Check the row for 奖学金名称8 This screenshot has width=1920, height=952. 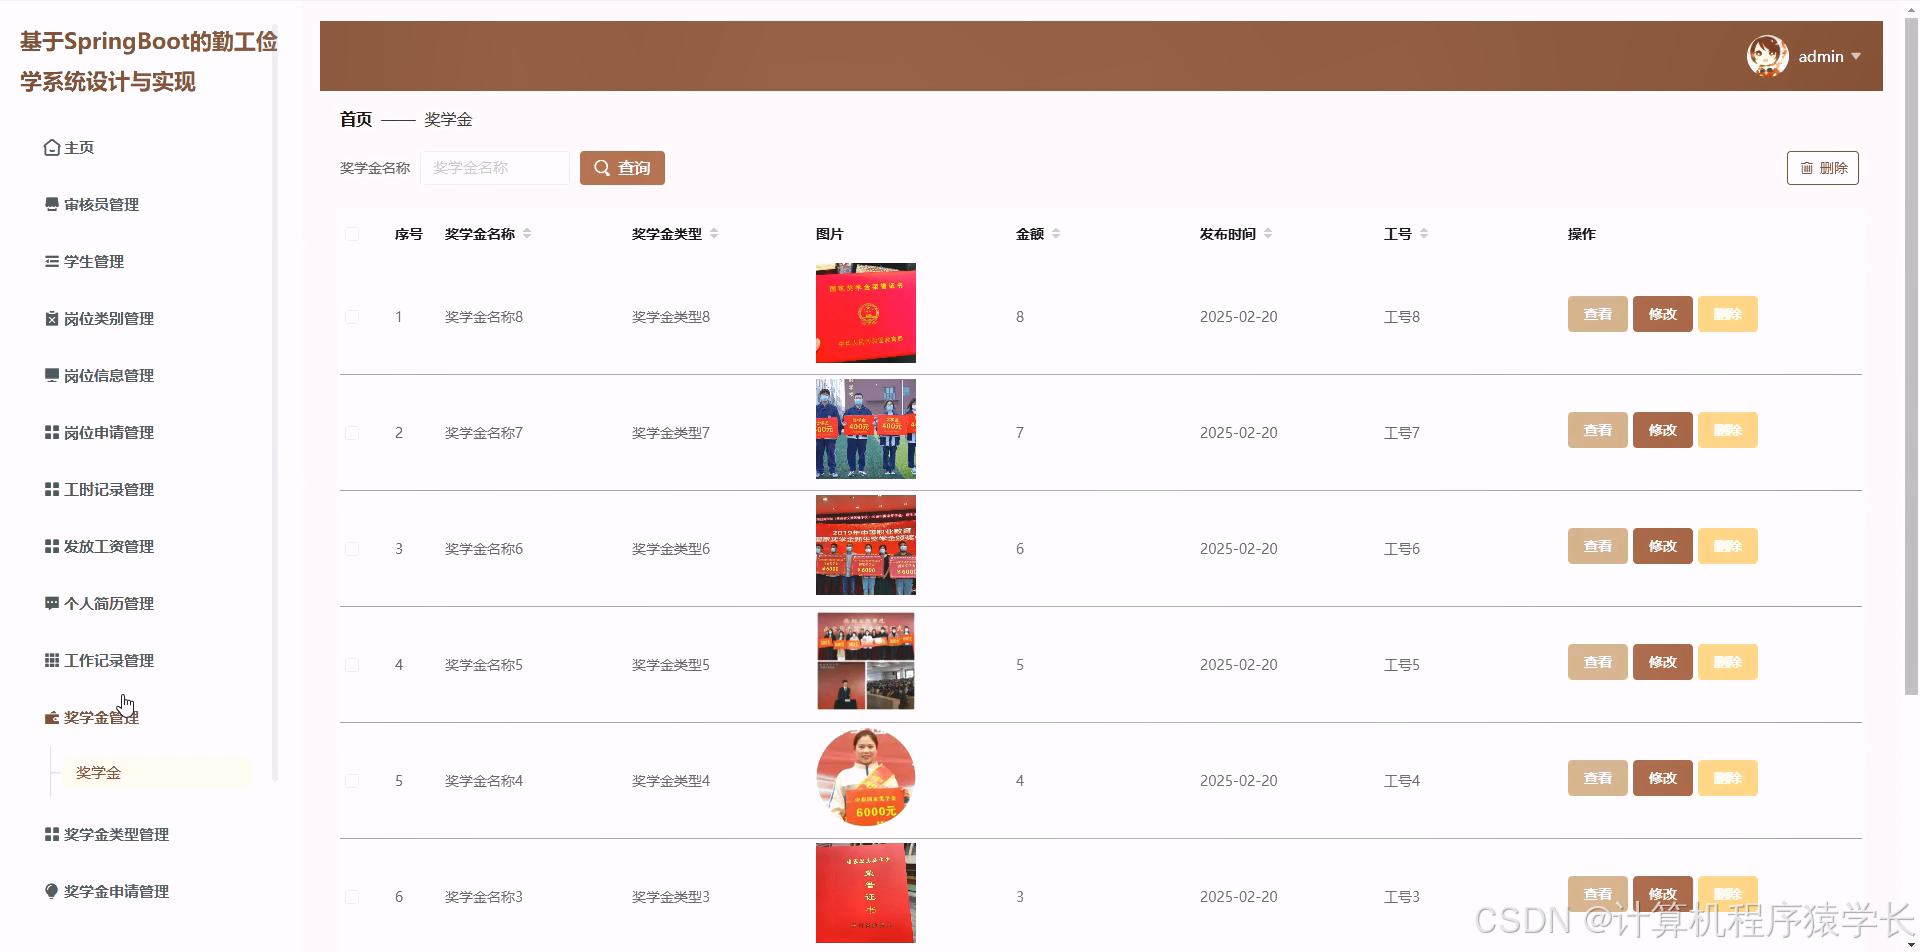click(x=352, y=317)
